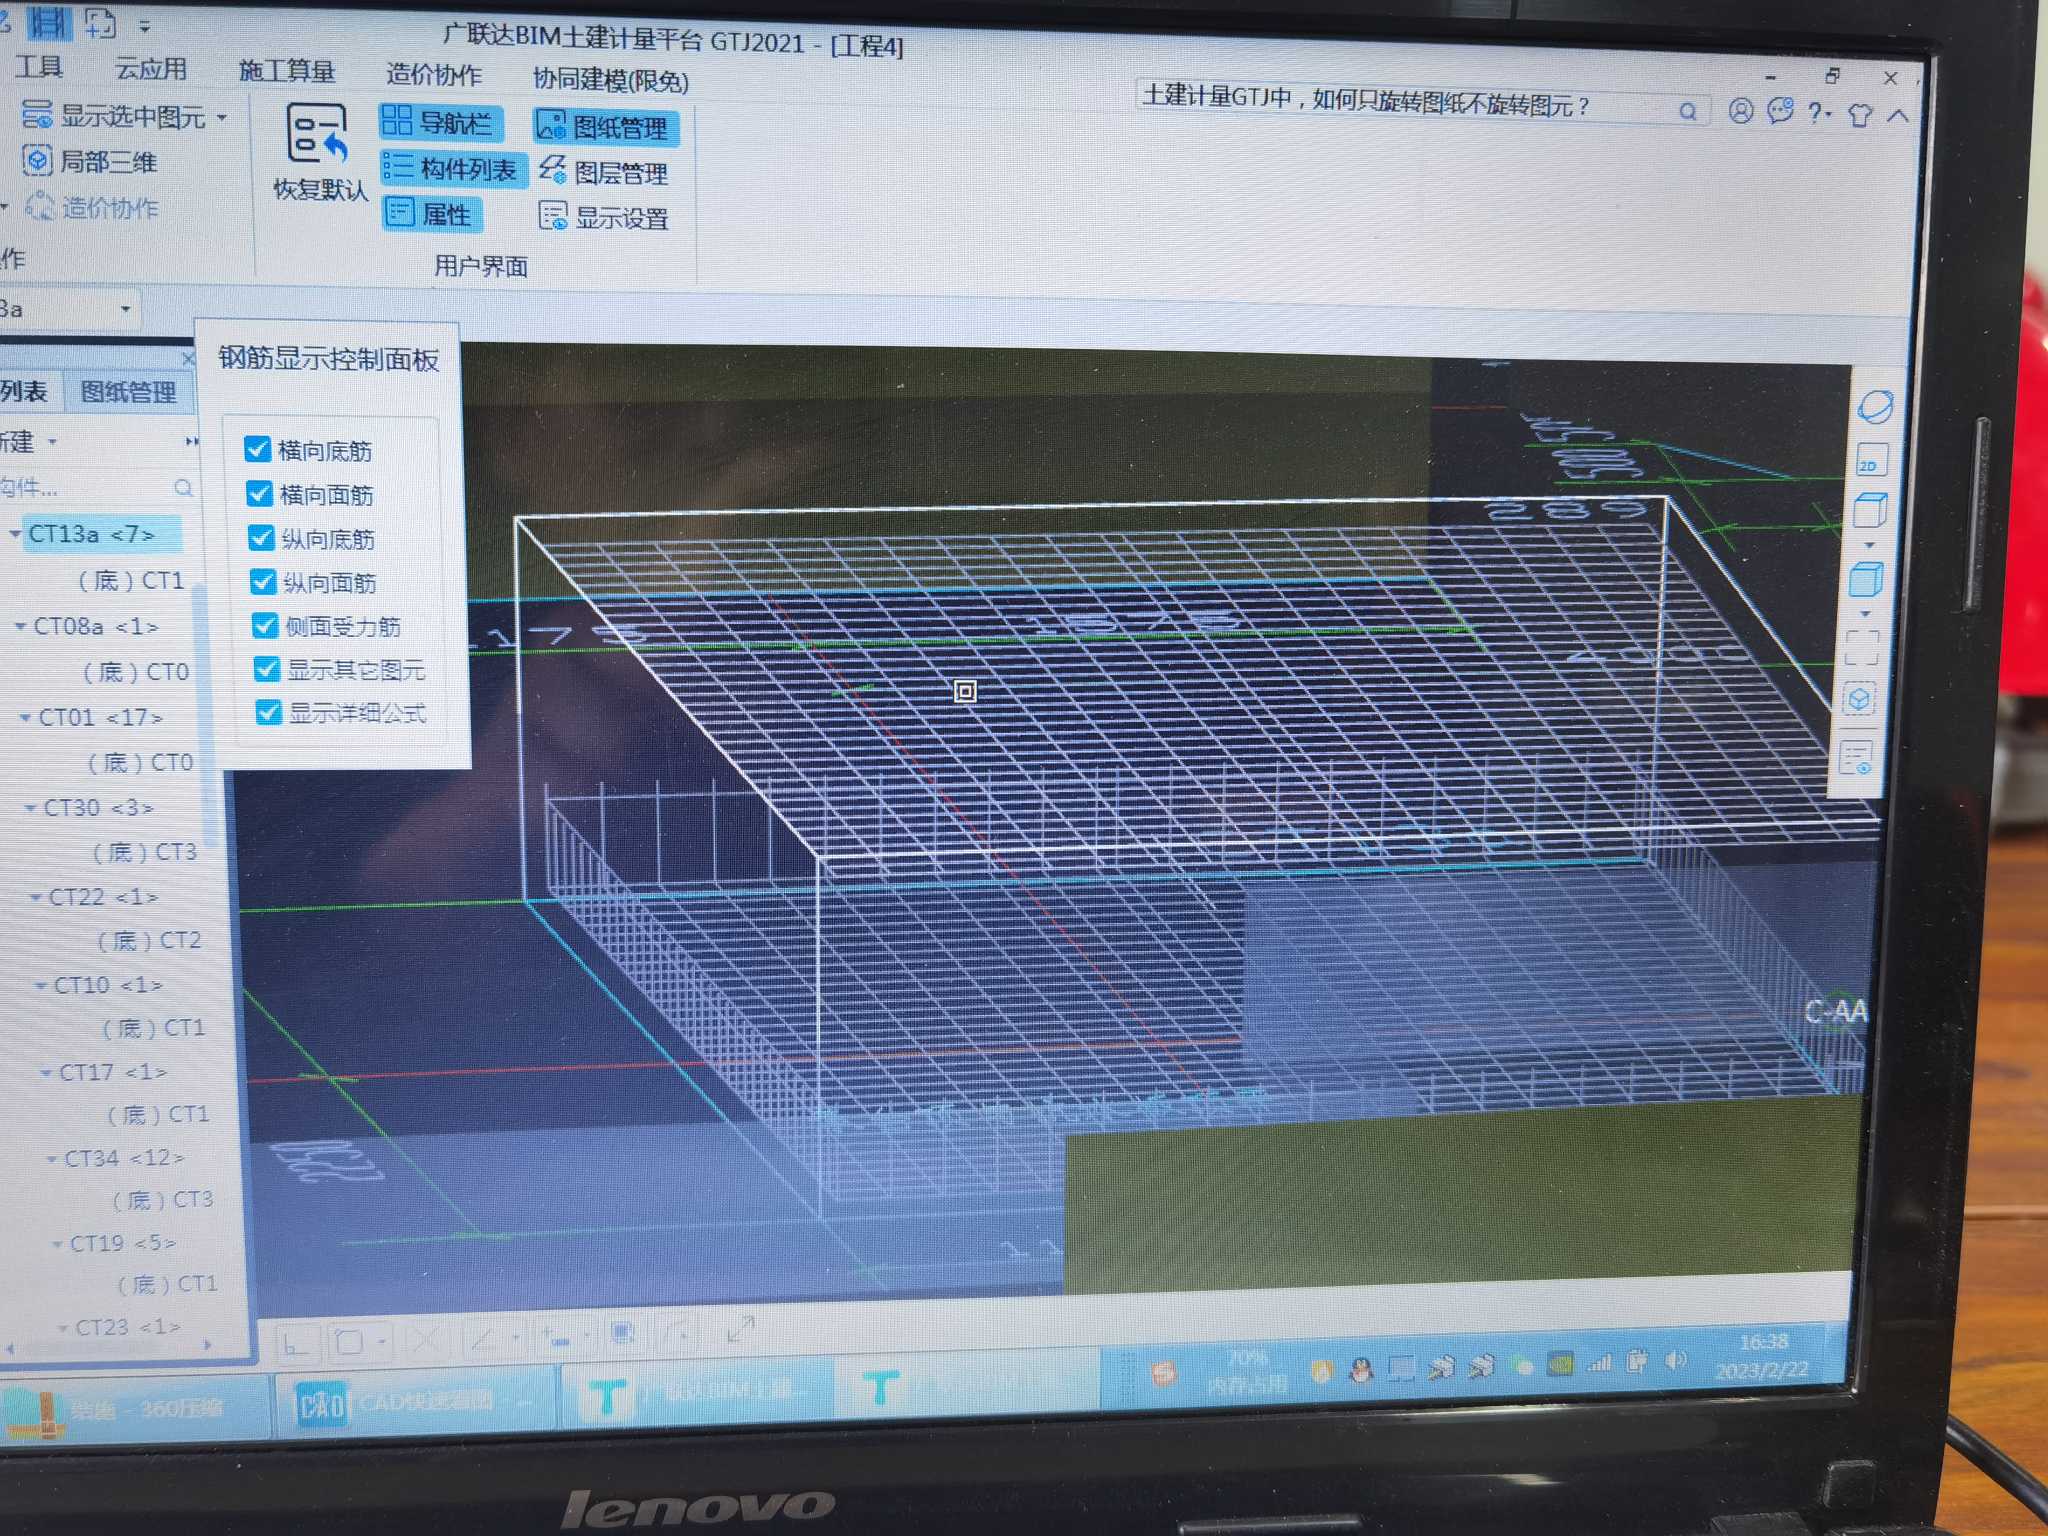Click 显示选中图元 show selected elements
Viewport: 2048px width, 1536px height.
coord(124,116)
